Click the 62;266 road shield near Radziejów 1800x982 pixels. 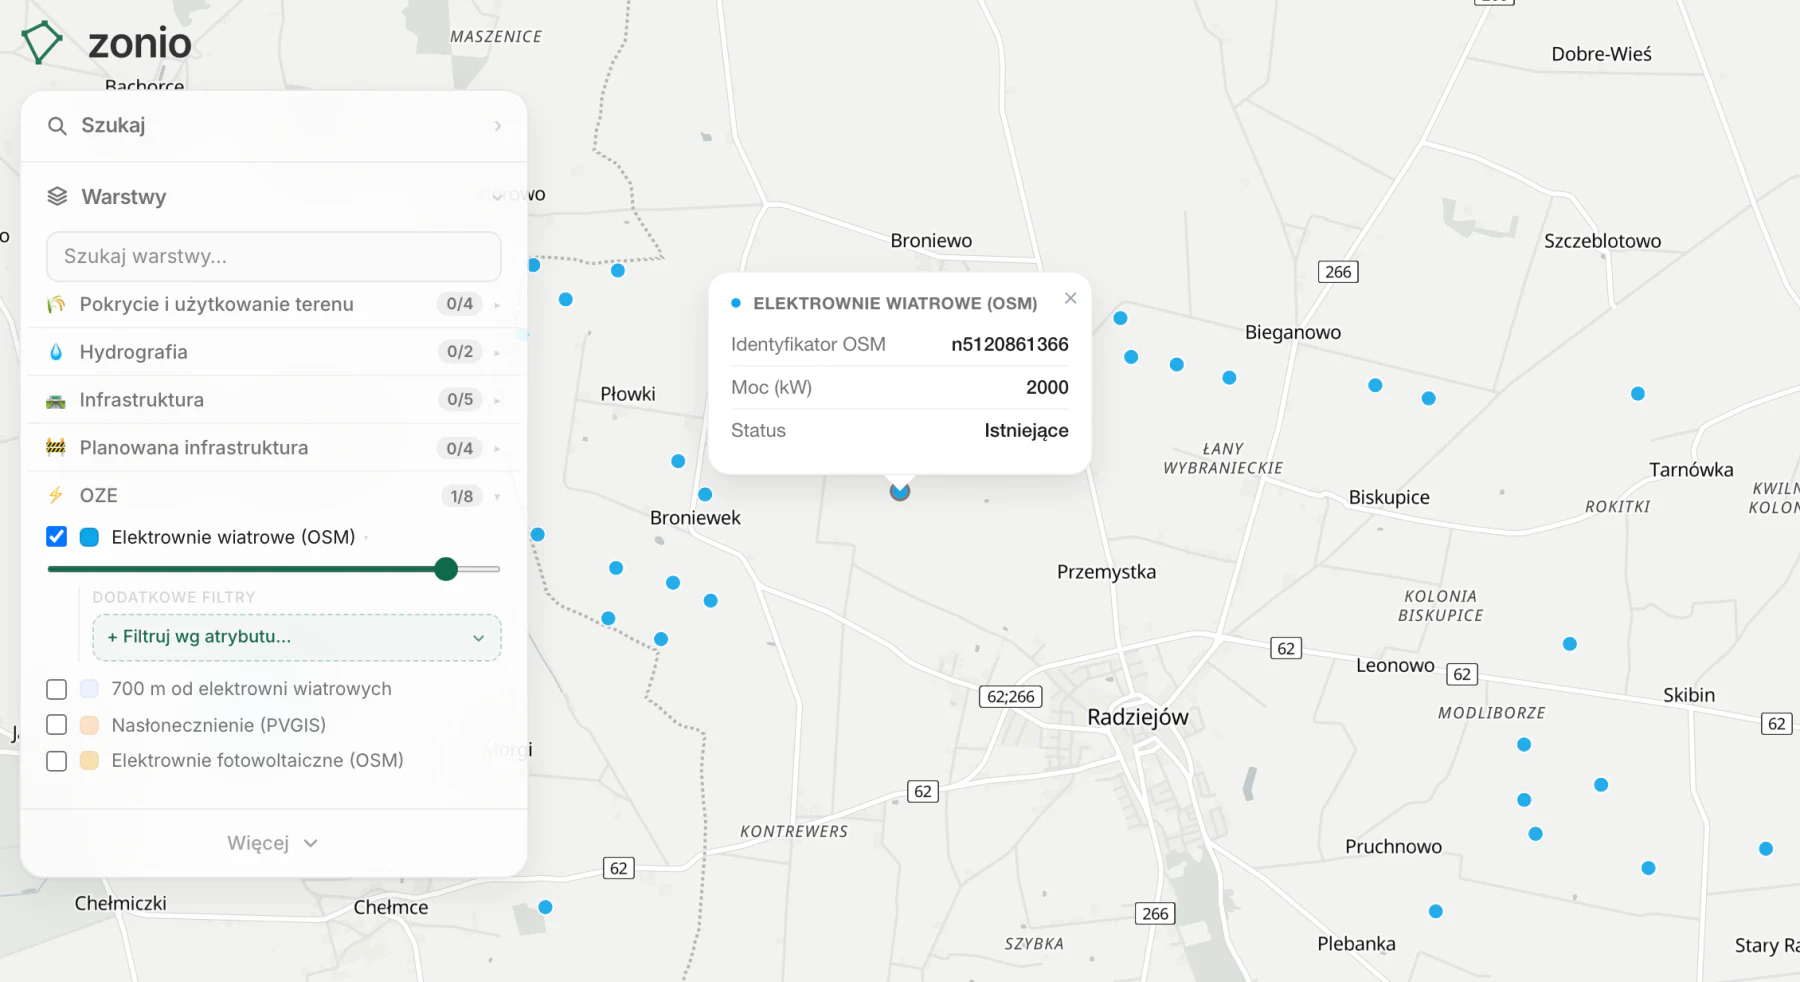(1010, 697)
